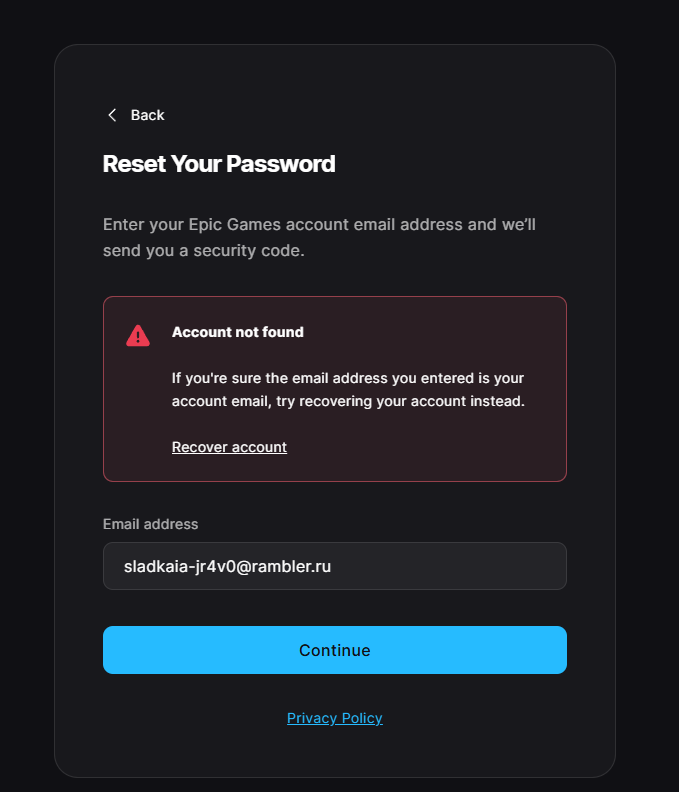Submit with the blue Continue button

[335, 650]
